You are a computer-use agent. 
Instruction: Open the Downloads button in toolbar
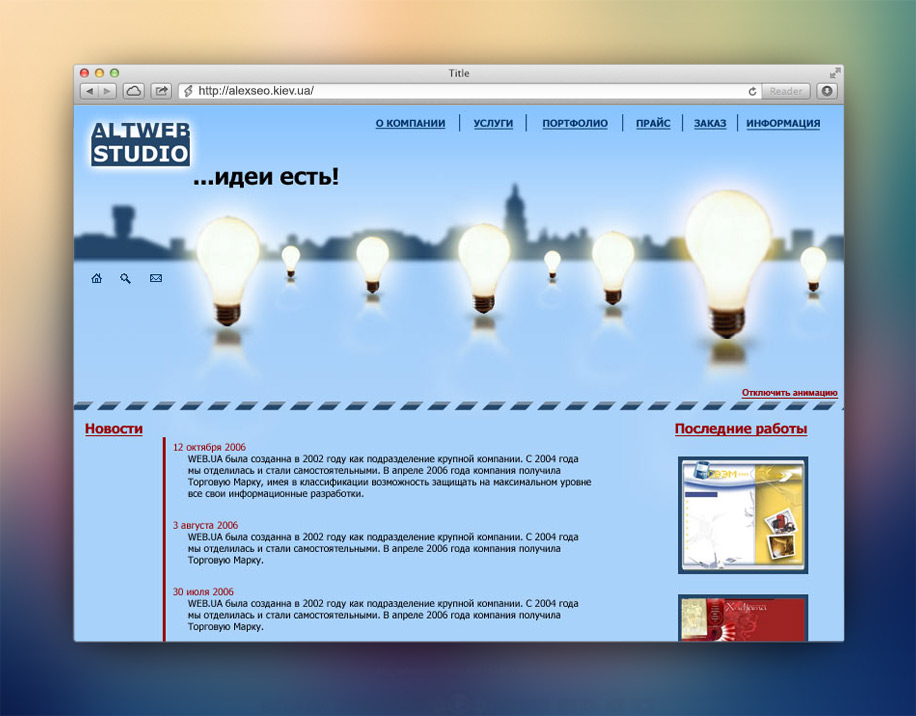point(827,91)
